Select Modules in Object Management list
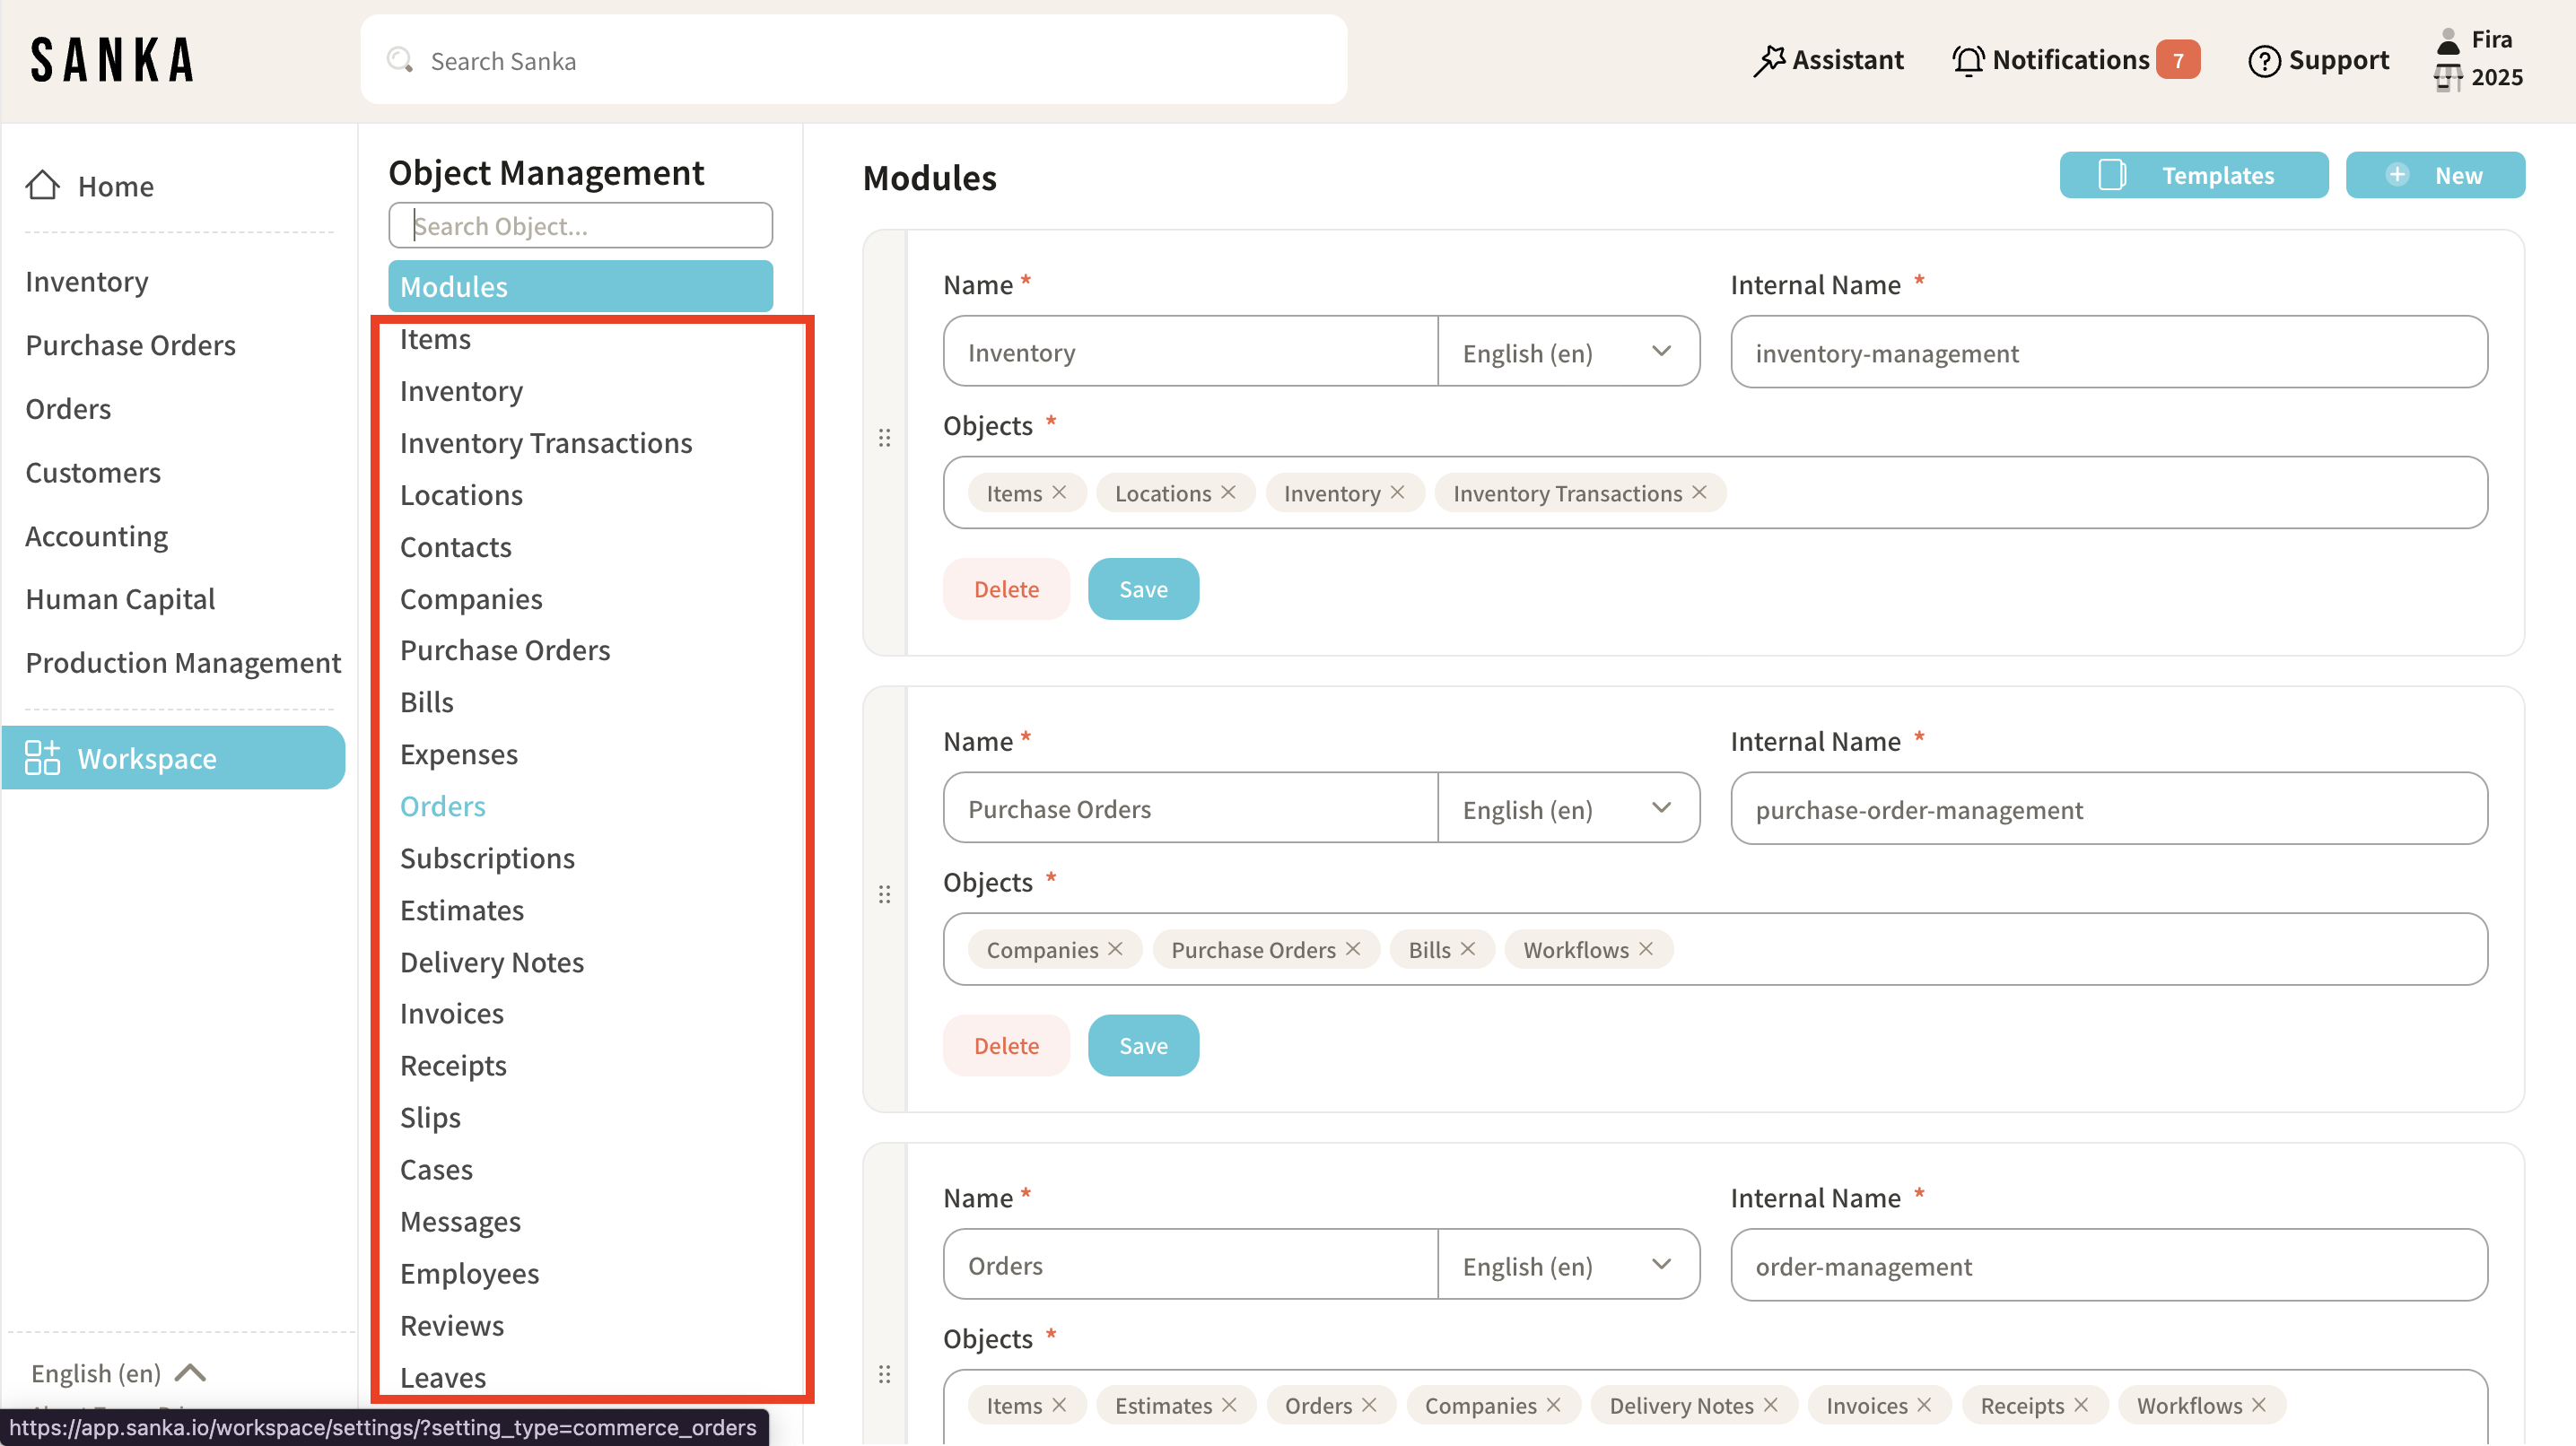This screenshot has width=2576, height=1446. click(x=580, y=286)
